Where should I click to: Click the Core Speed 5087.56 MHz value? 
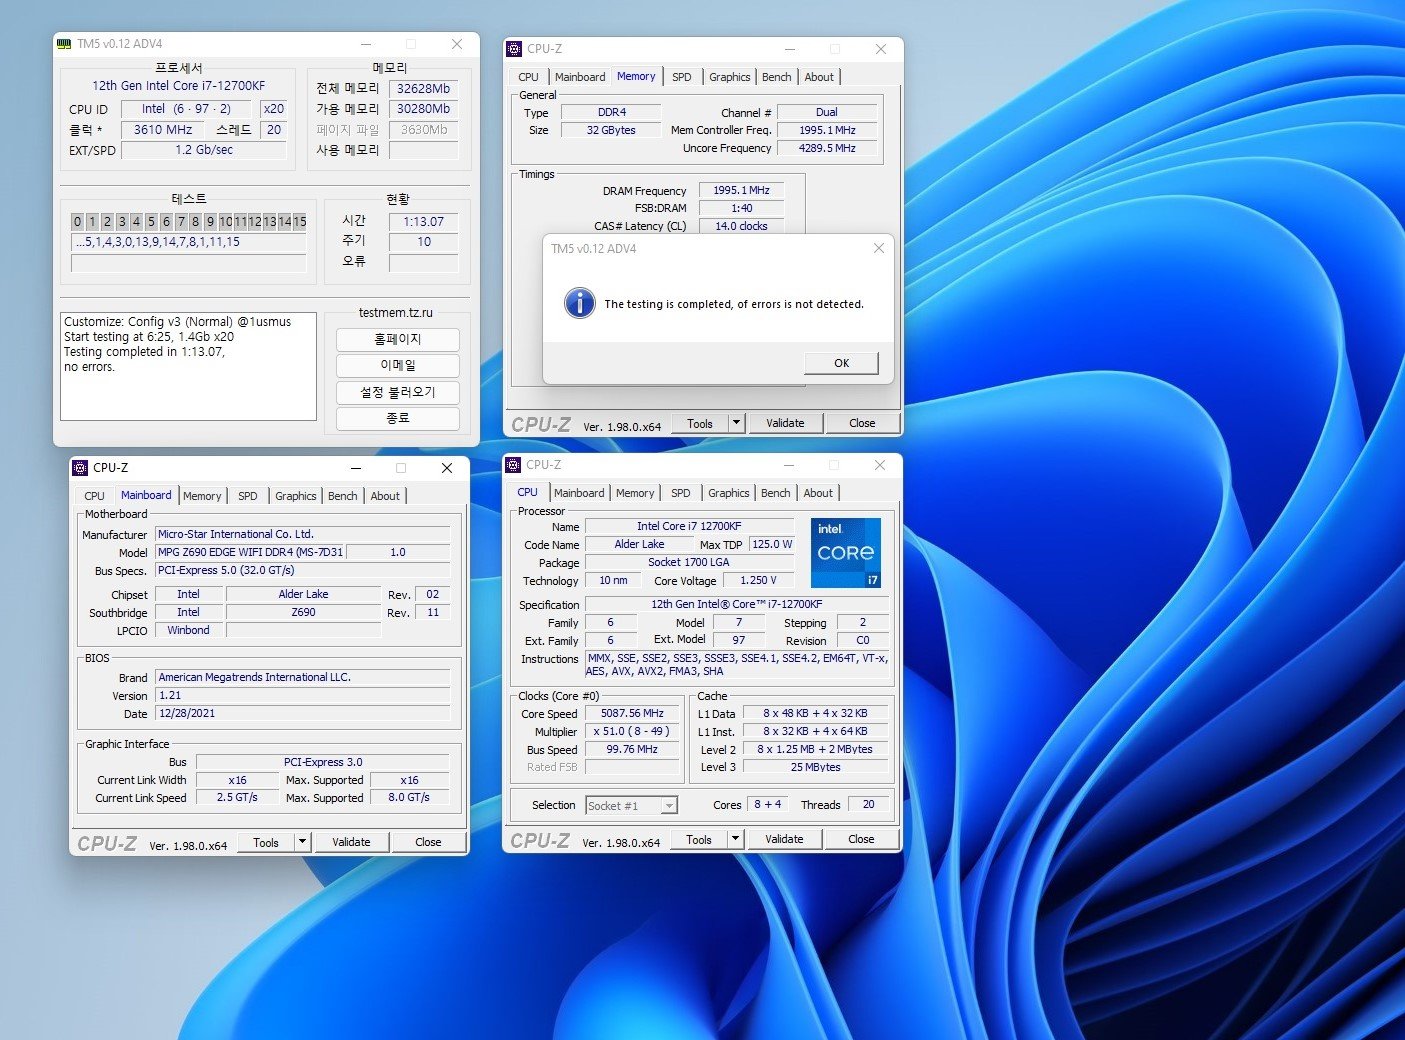[632, 714]
